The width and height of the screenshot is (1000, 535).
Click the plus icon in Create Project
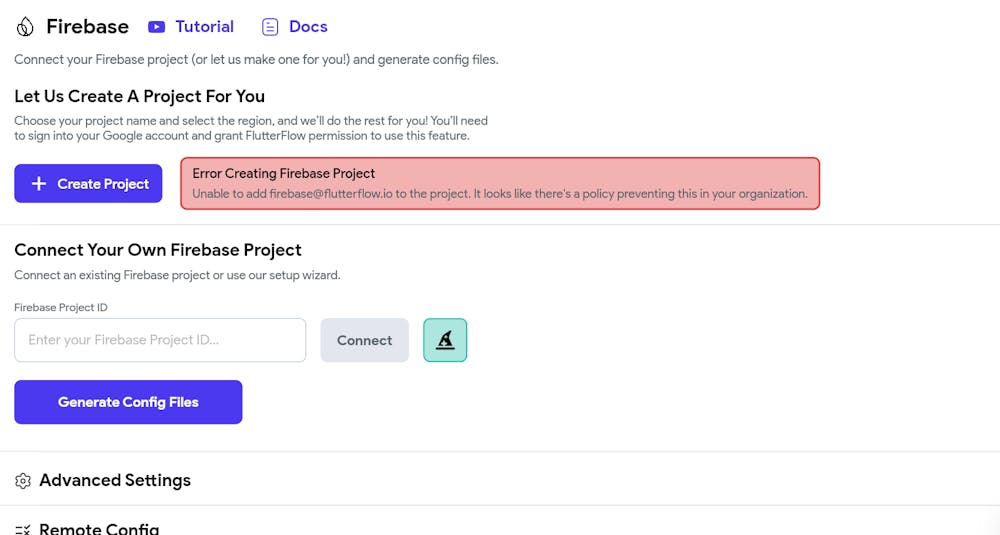pos(39,184)
